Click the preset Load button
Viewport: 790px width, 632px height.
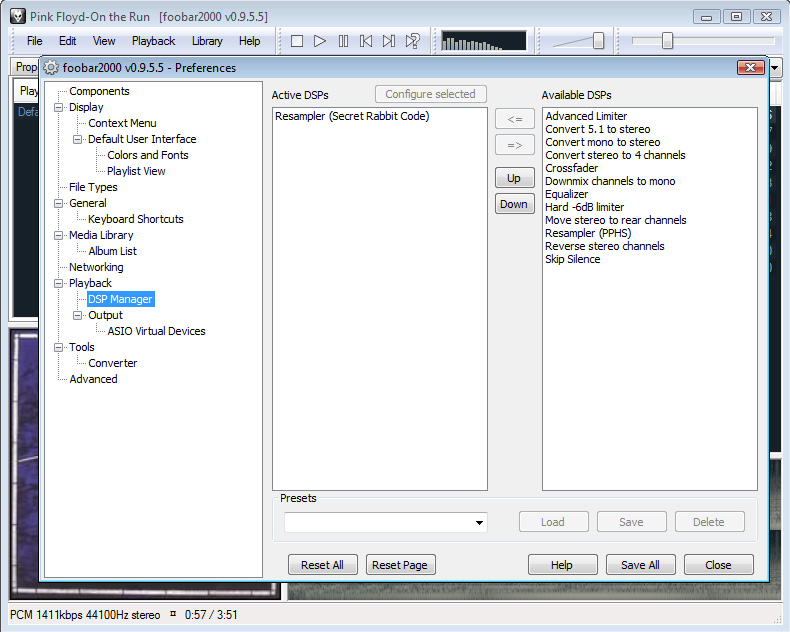[553, 522]
